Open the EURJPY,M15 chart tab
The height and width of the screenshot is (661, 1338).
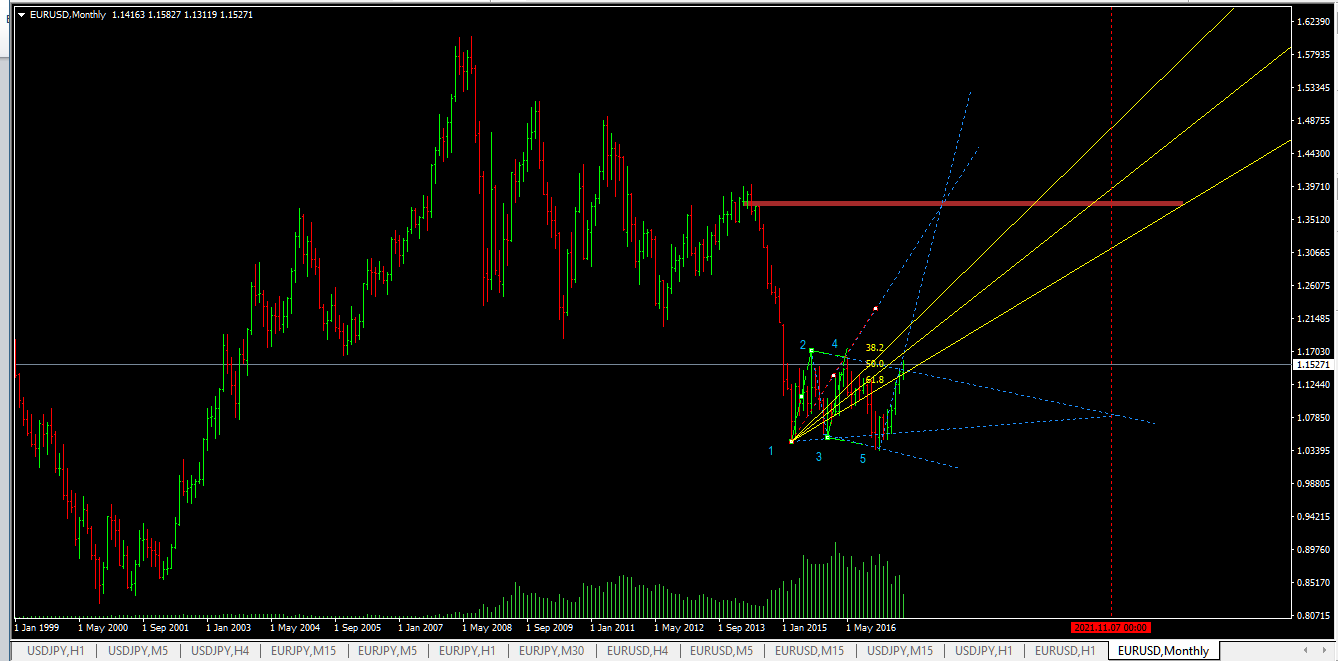coord(303,651)
